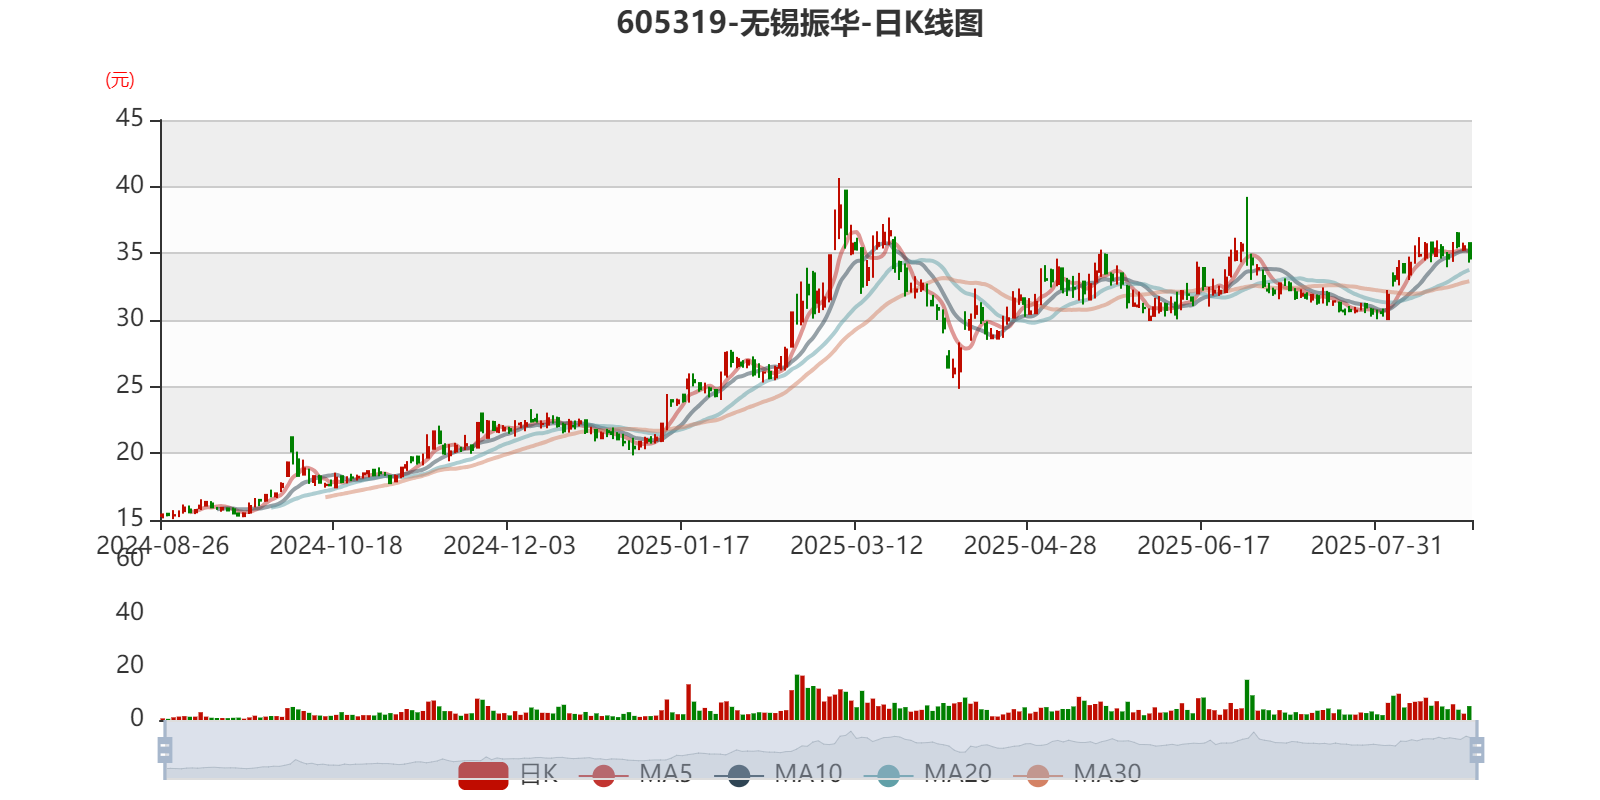Image resolution: width=1600 pixels, height=800 pixels.
Task: Click the chart title 605319-无锡振华-日K线图
Action: coord(800,23)
